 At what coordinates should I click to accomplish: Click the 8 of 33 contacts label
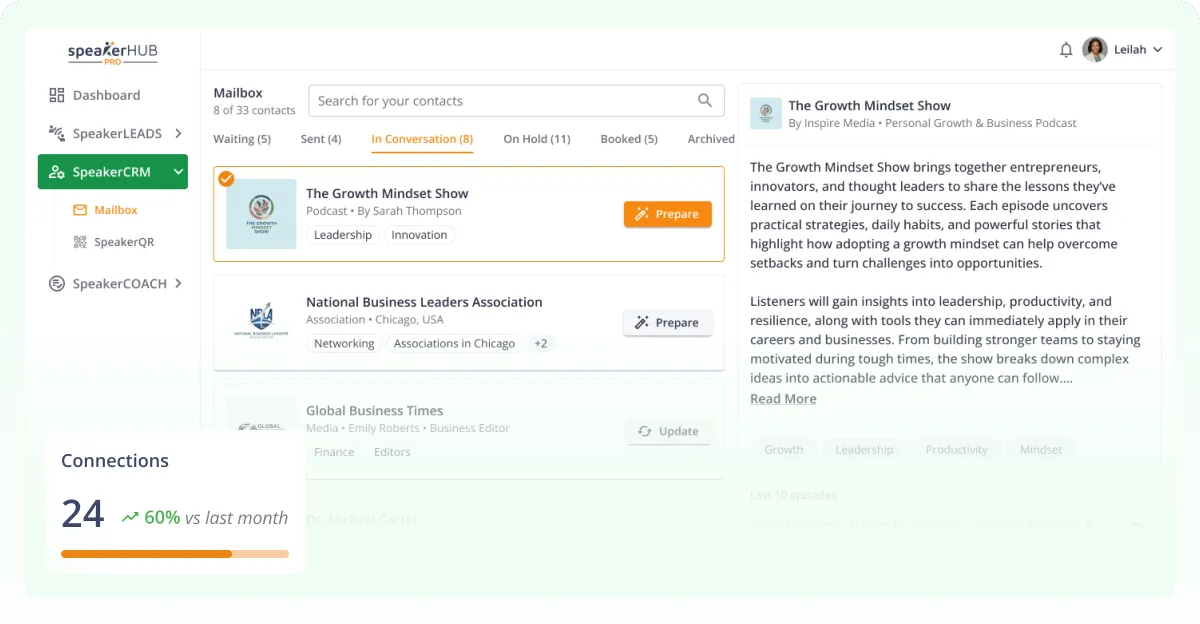pyautogui.click(x=254, y=110)
